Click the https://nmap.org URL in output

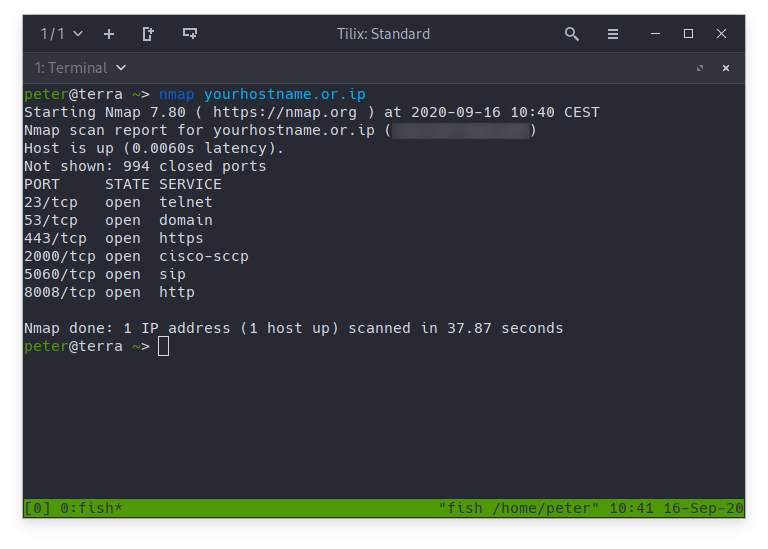(x=285, y=112)
